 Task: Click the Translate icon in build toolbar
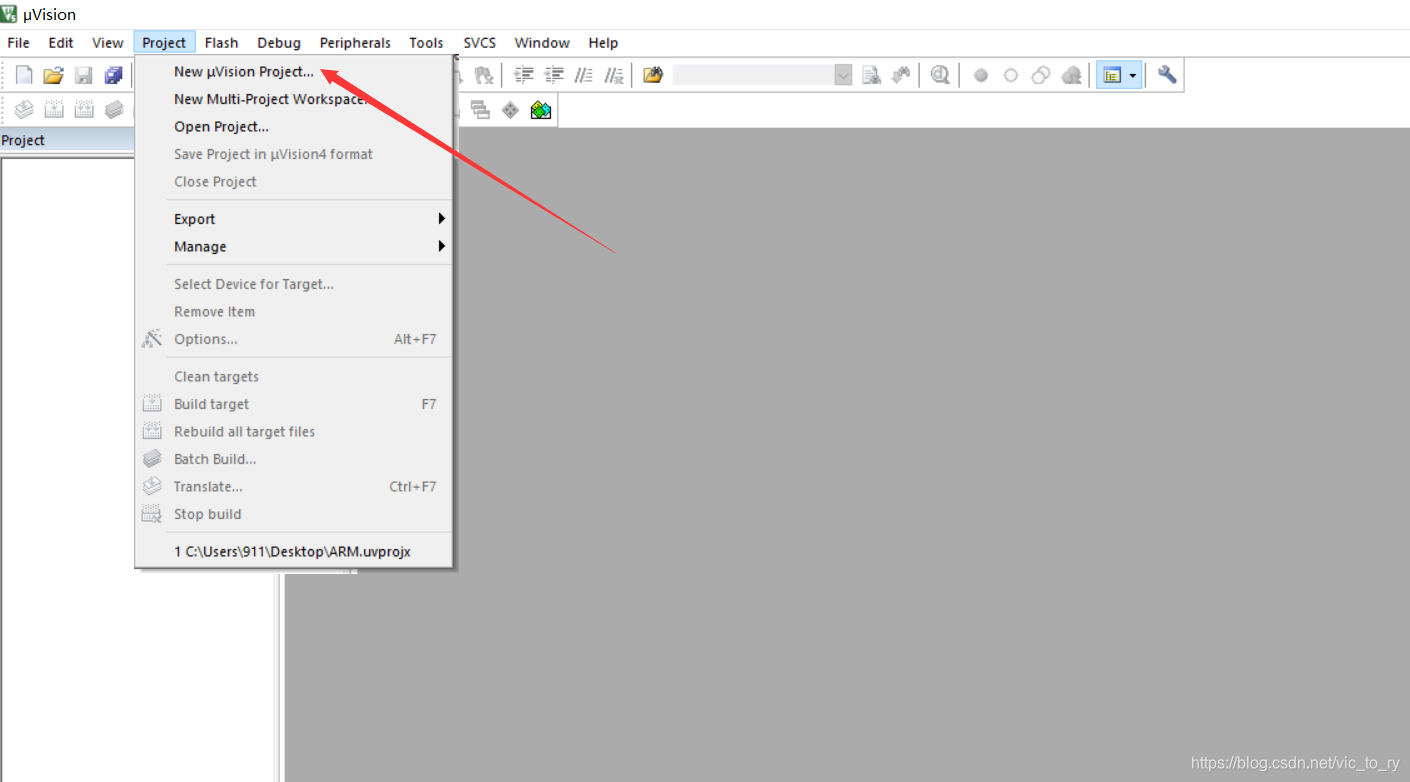tap(24, 110)
